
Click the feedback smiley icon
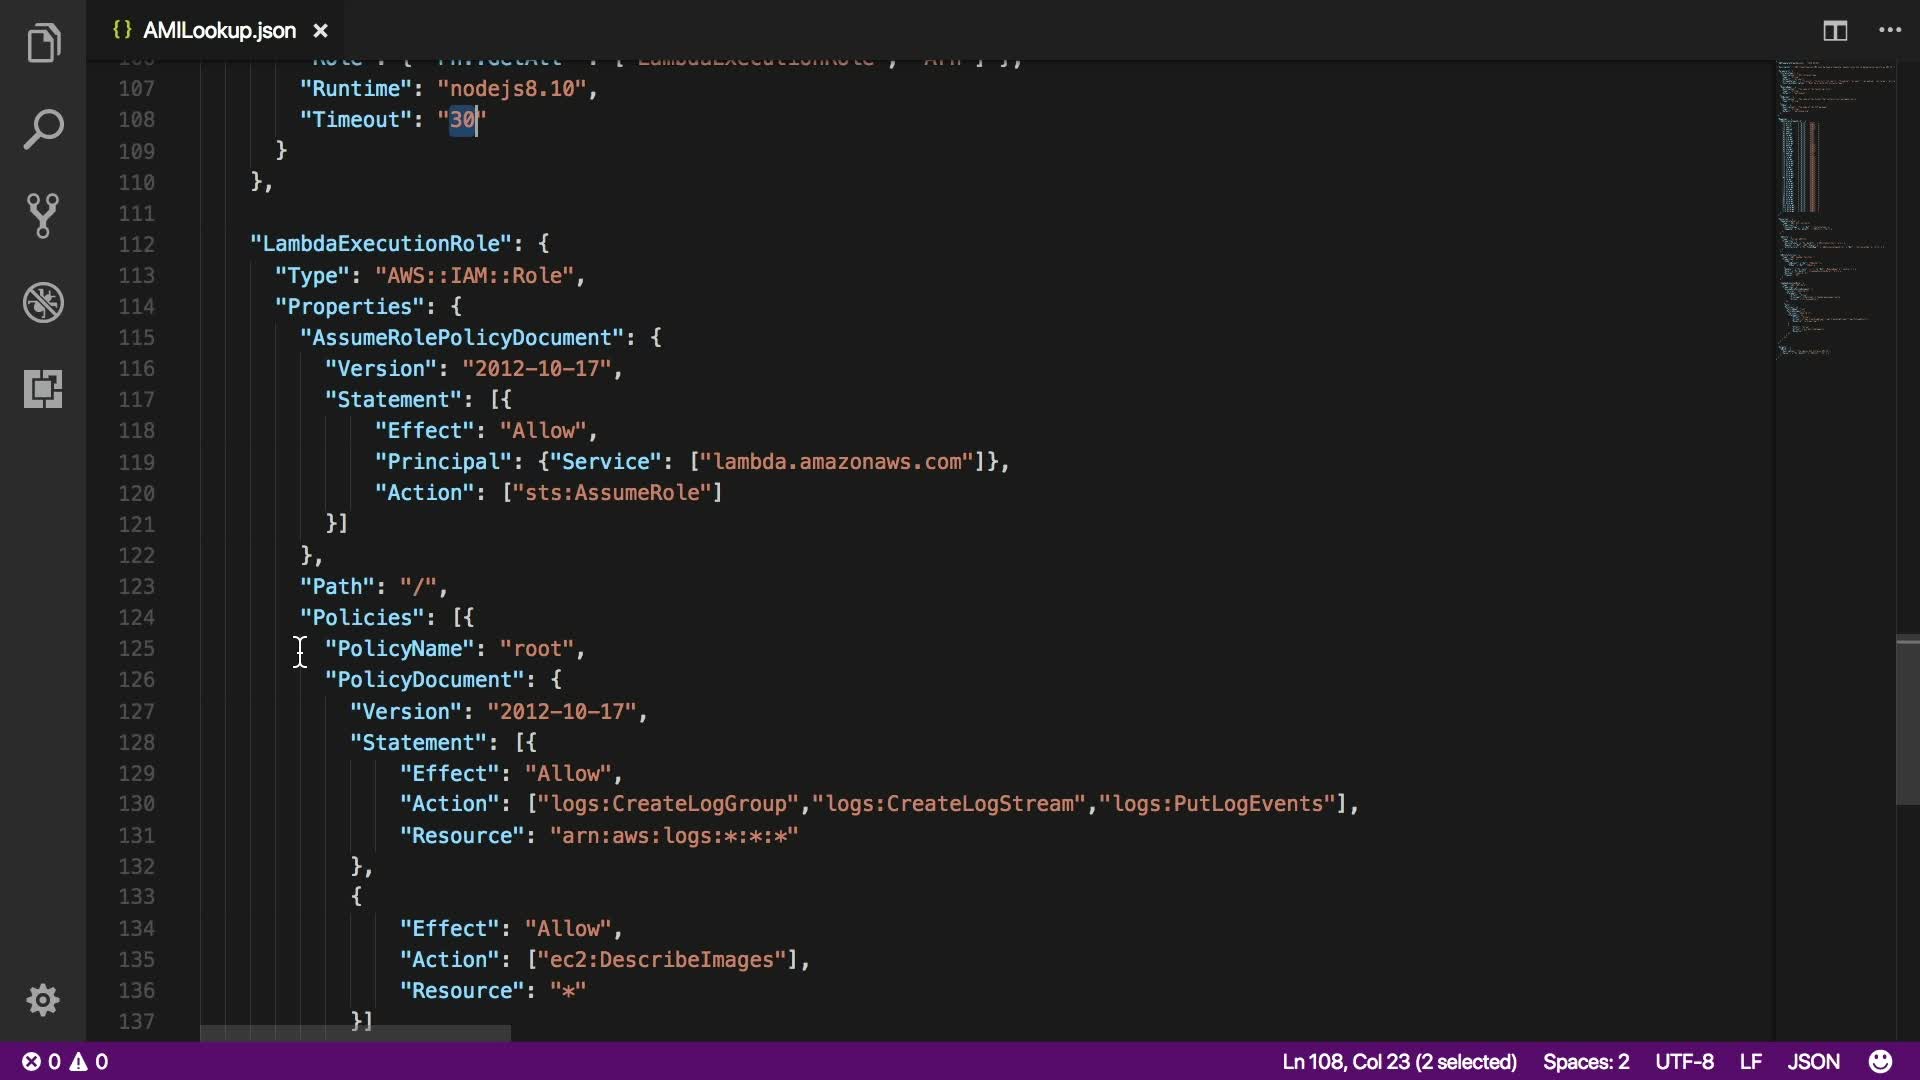click(1880, 1061)
